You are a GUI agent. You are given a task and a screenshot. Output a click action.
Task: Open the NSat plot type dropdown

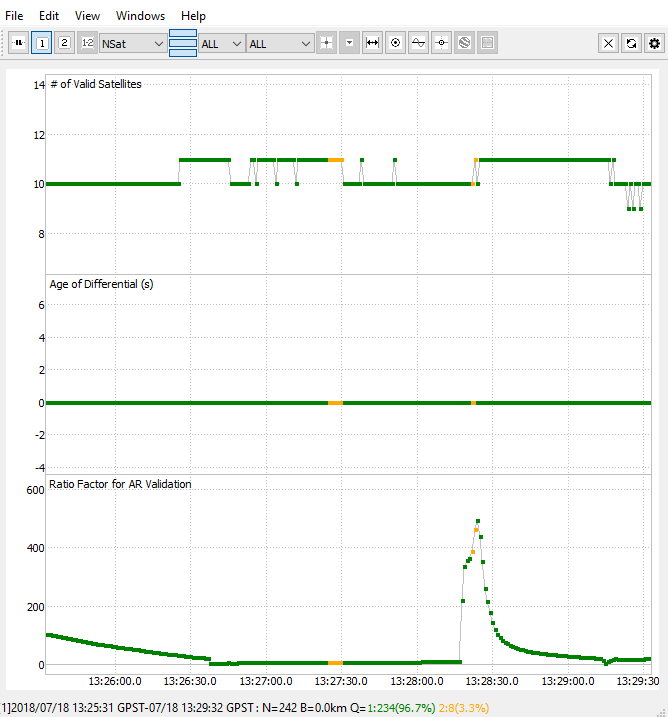click(x=133, y=44)
